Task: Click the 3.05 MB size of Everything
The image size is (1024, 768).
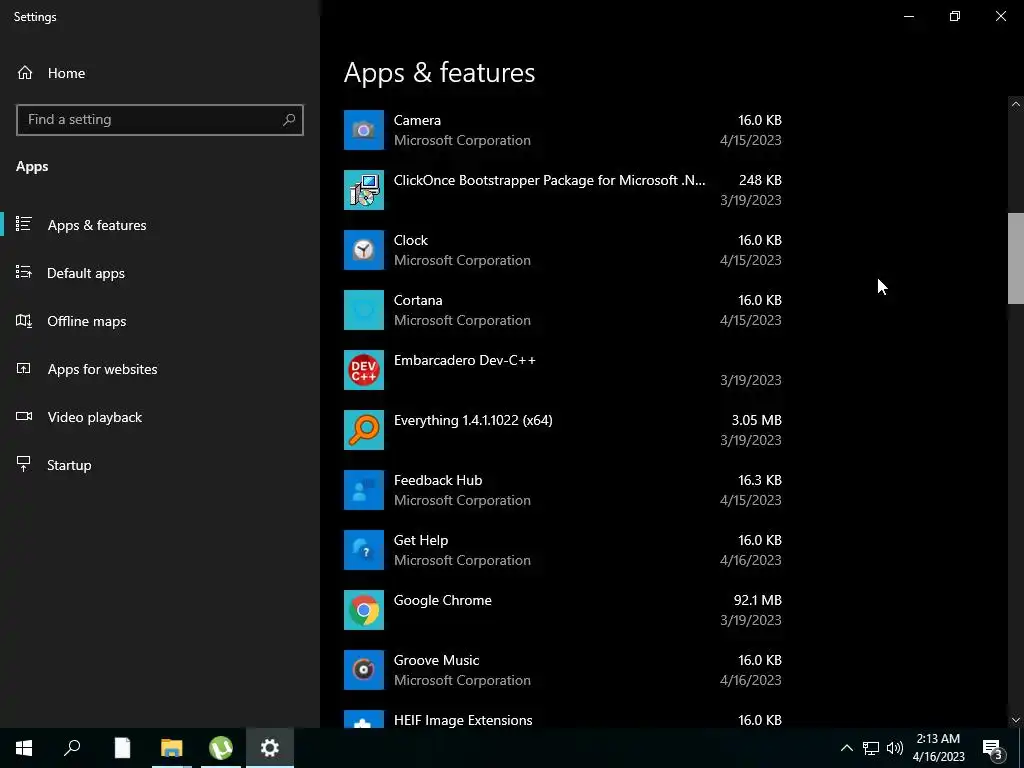Action: pyautogui.click(x=756, y=420)
